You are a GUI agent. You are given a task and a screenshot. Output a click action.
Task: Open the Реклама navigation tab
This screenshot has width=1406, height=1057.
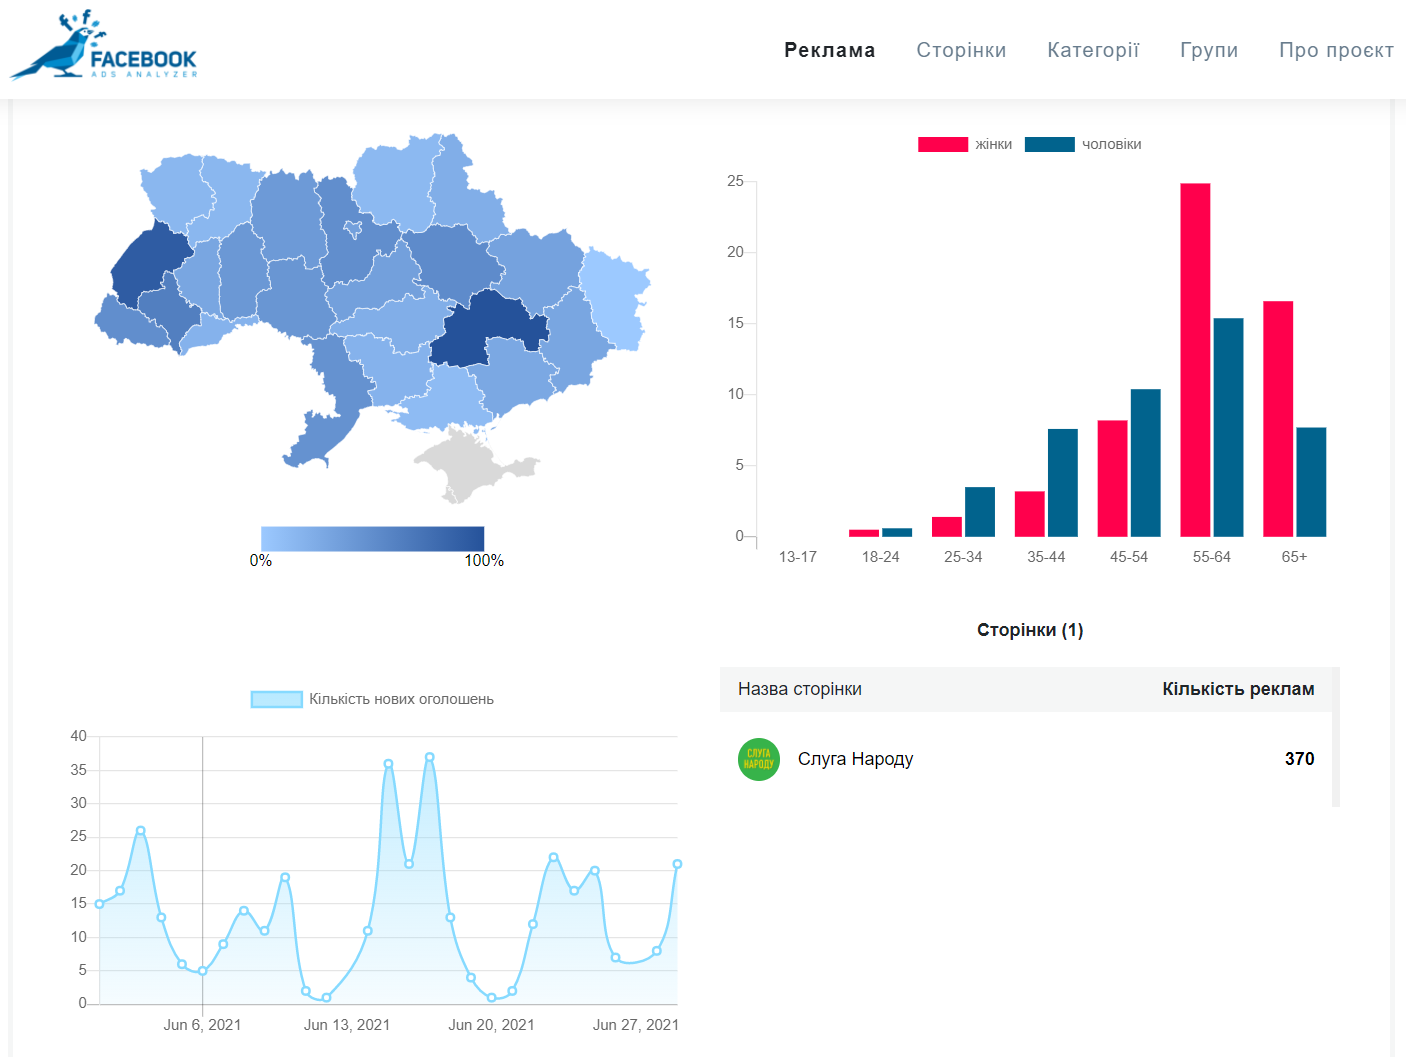tap(829, 50)
